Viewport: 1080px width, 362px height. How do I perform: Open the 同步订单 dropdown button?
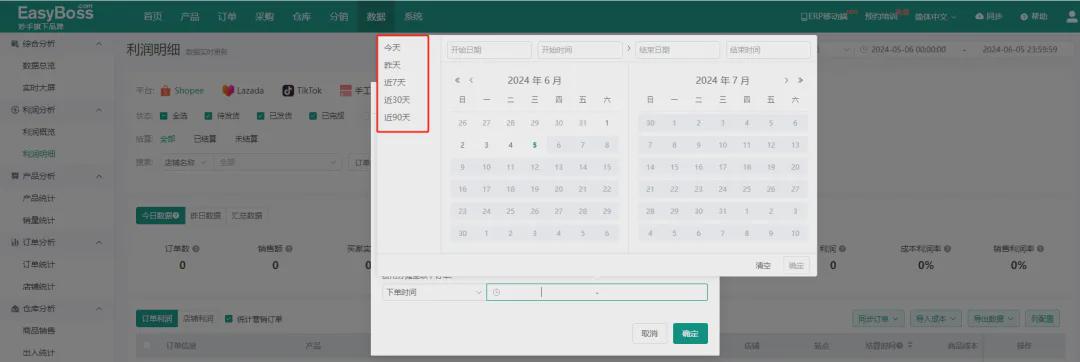point(879,319)
